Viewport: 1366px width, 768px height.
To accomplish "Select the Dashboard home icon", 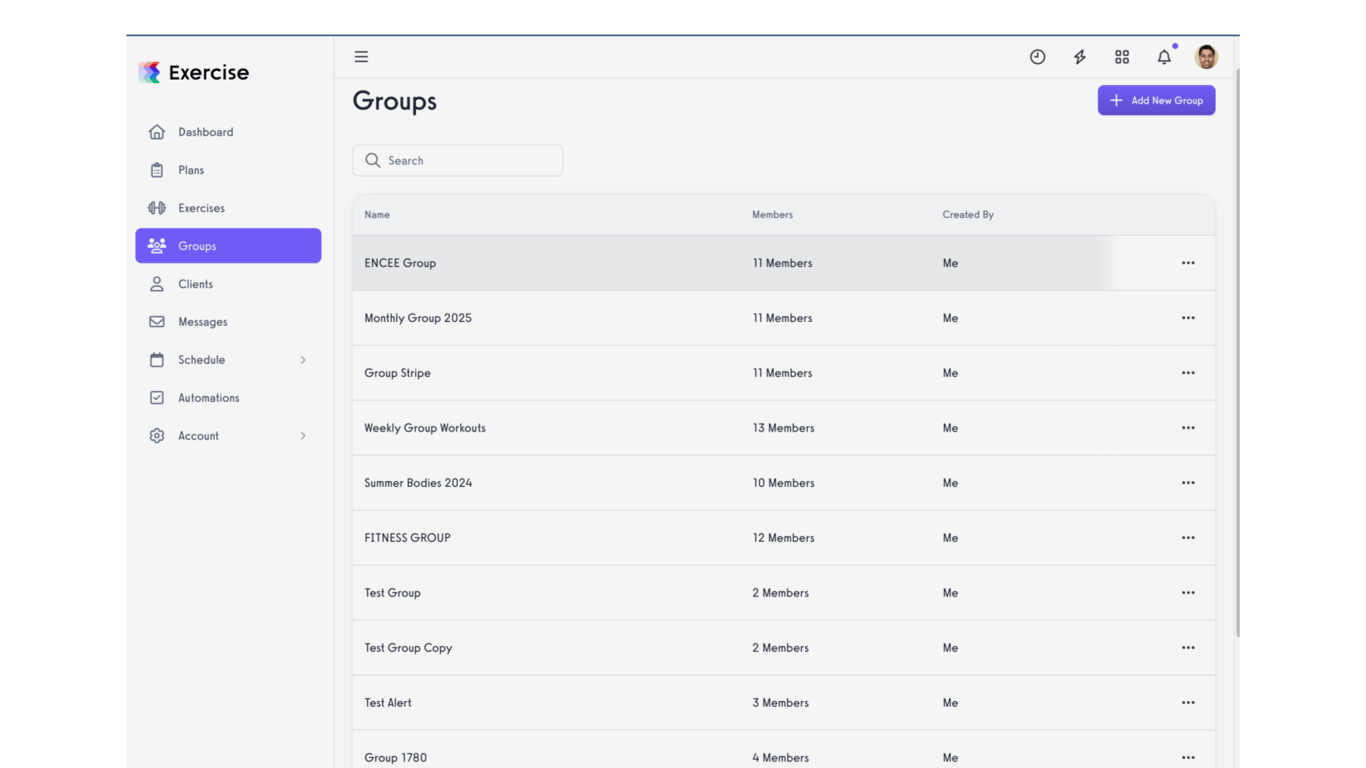I will pyautogui.click(x=156, y=131).
